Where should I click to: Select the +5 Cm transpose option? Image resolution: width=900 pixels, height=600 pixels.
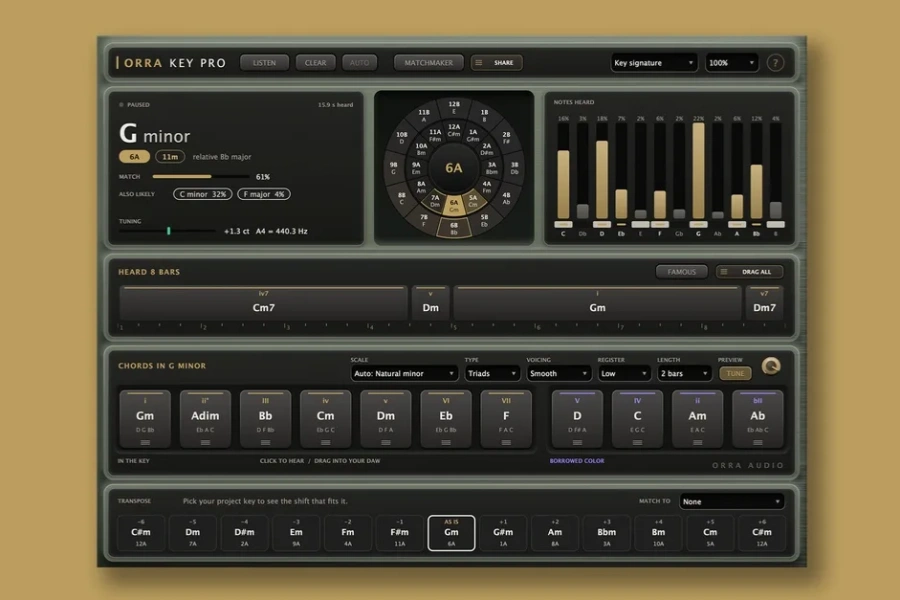[x=710, y=533]
